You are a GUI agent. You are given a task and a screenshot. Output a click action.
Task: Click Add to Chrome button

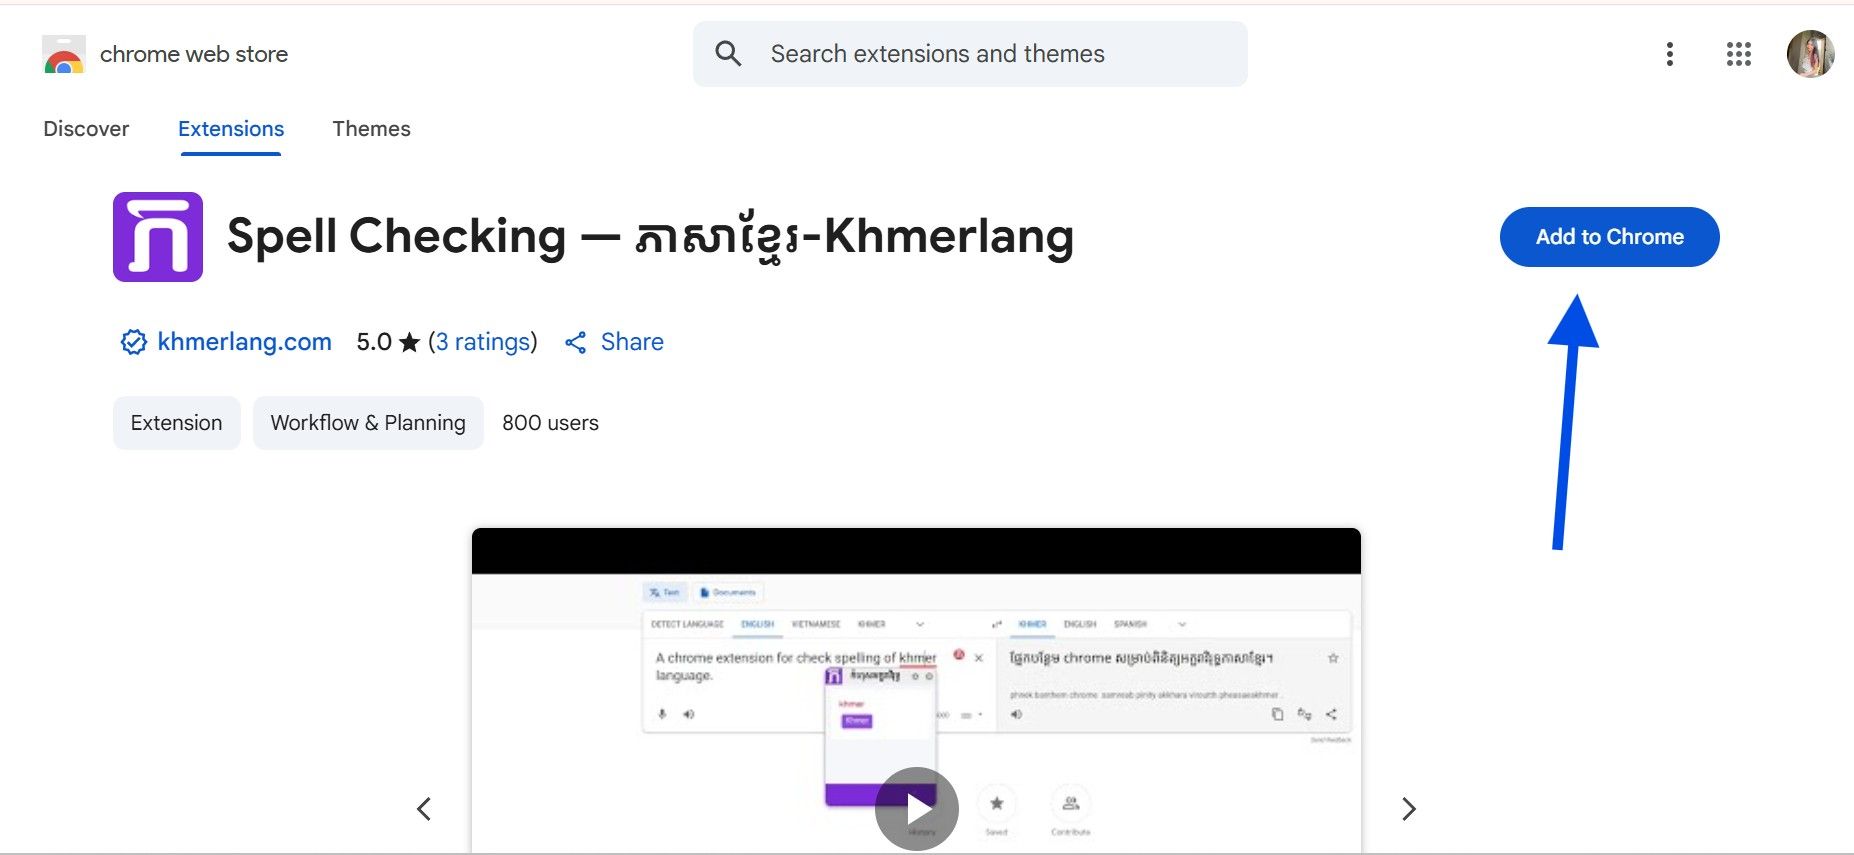[1609, 237]
